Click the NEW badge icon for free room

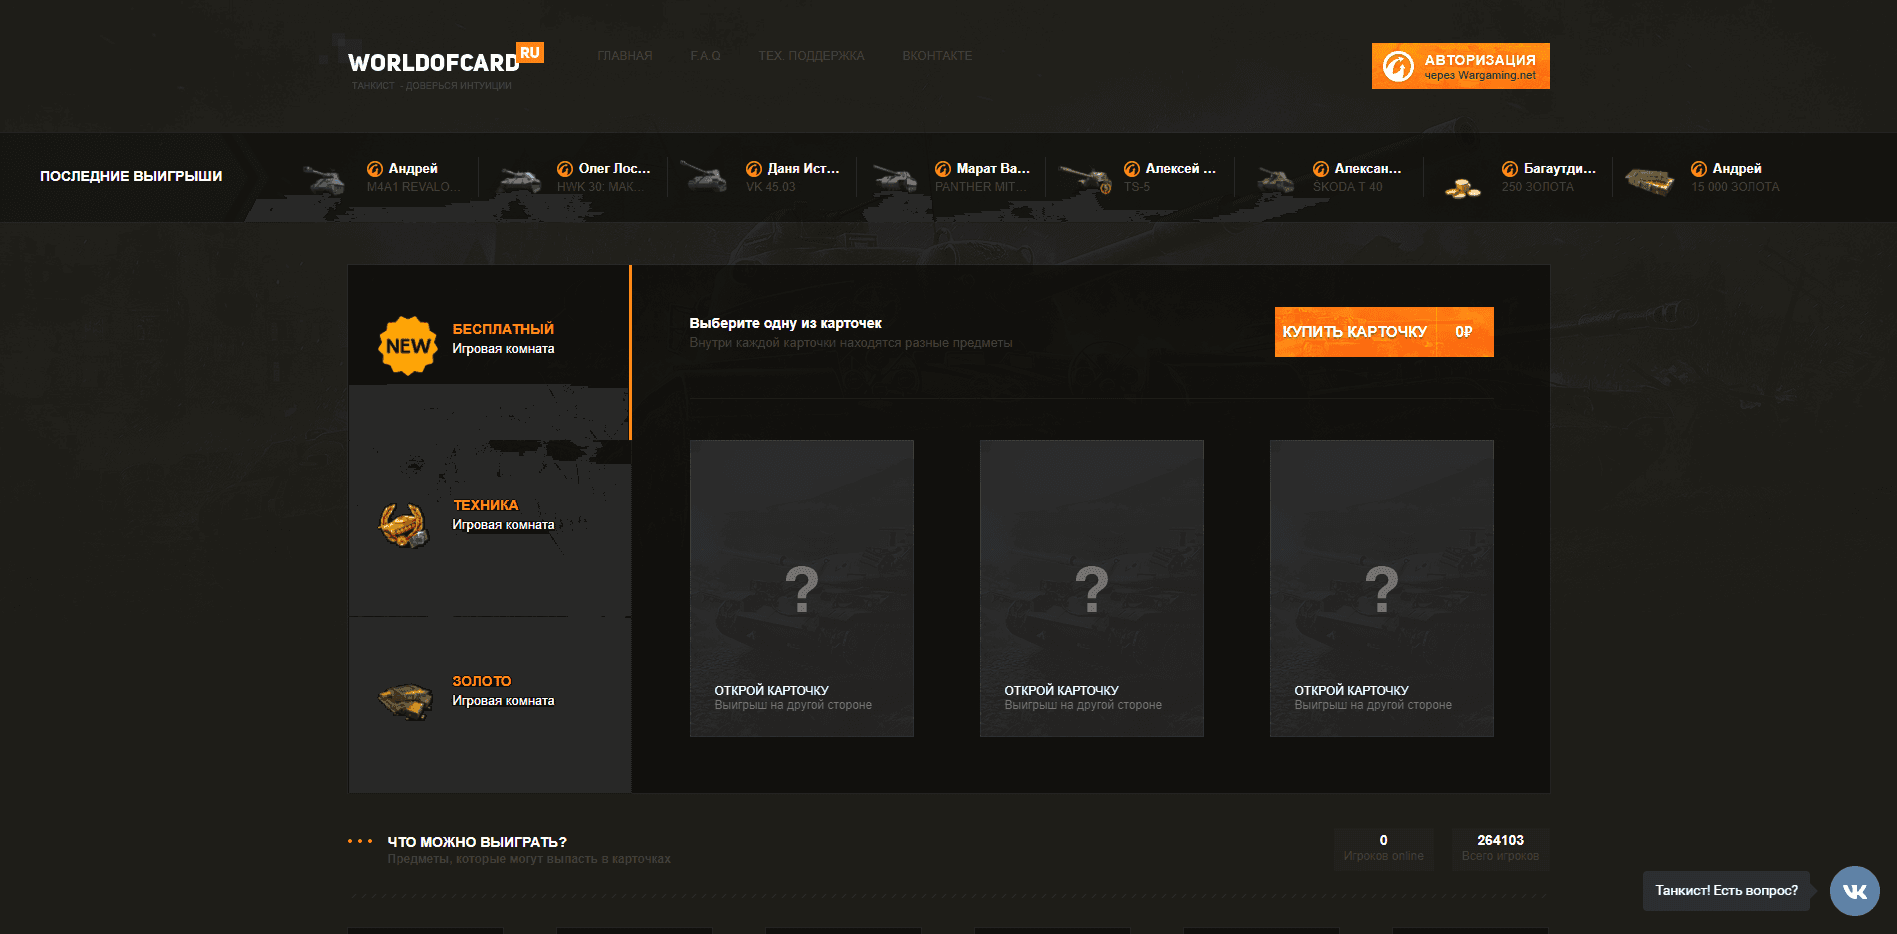pos(408,346)
